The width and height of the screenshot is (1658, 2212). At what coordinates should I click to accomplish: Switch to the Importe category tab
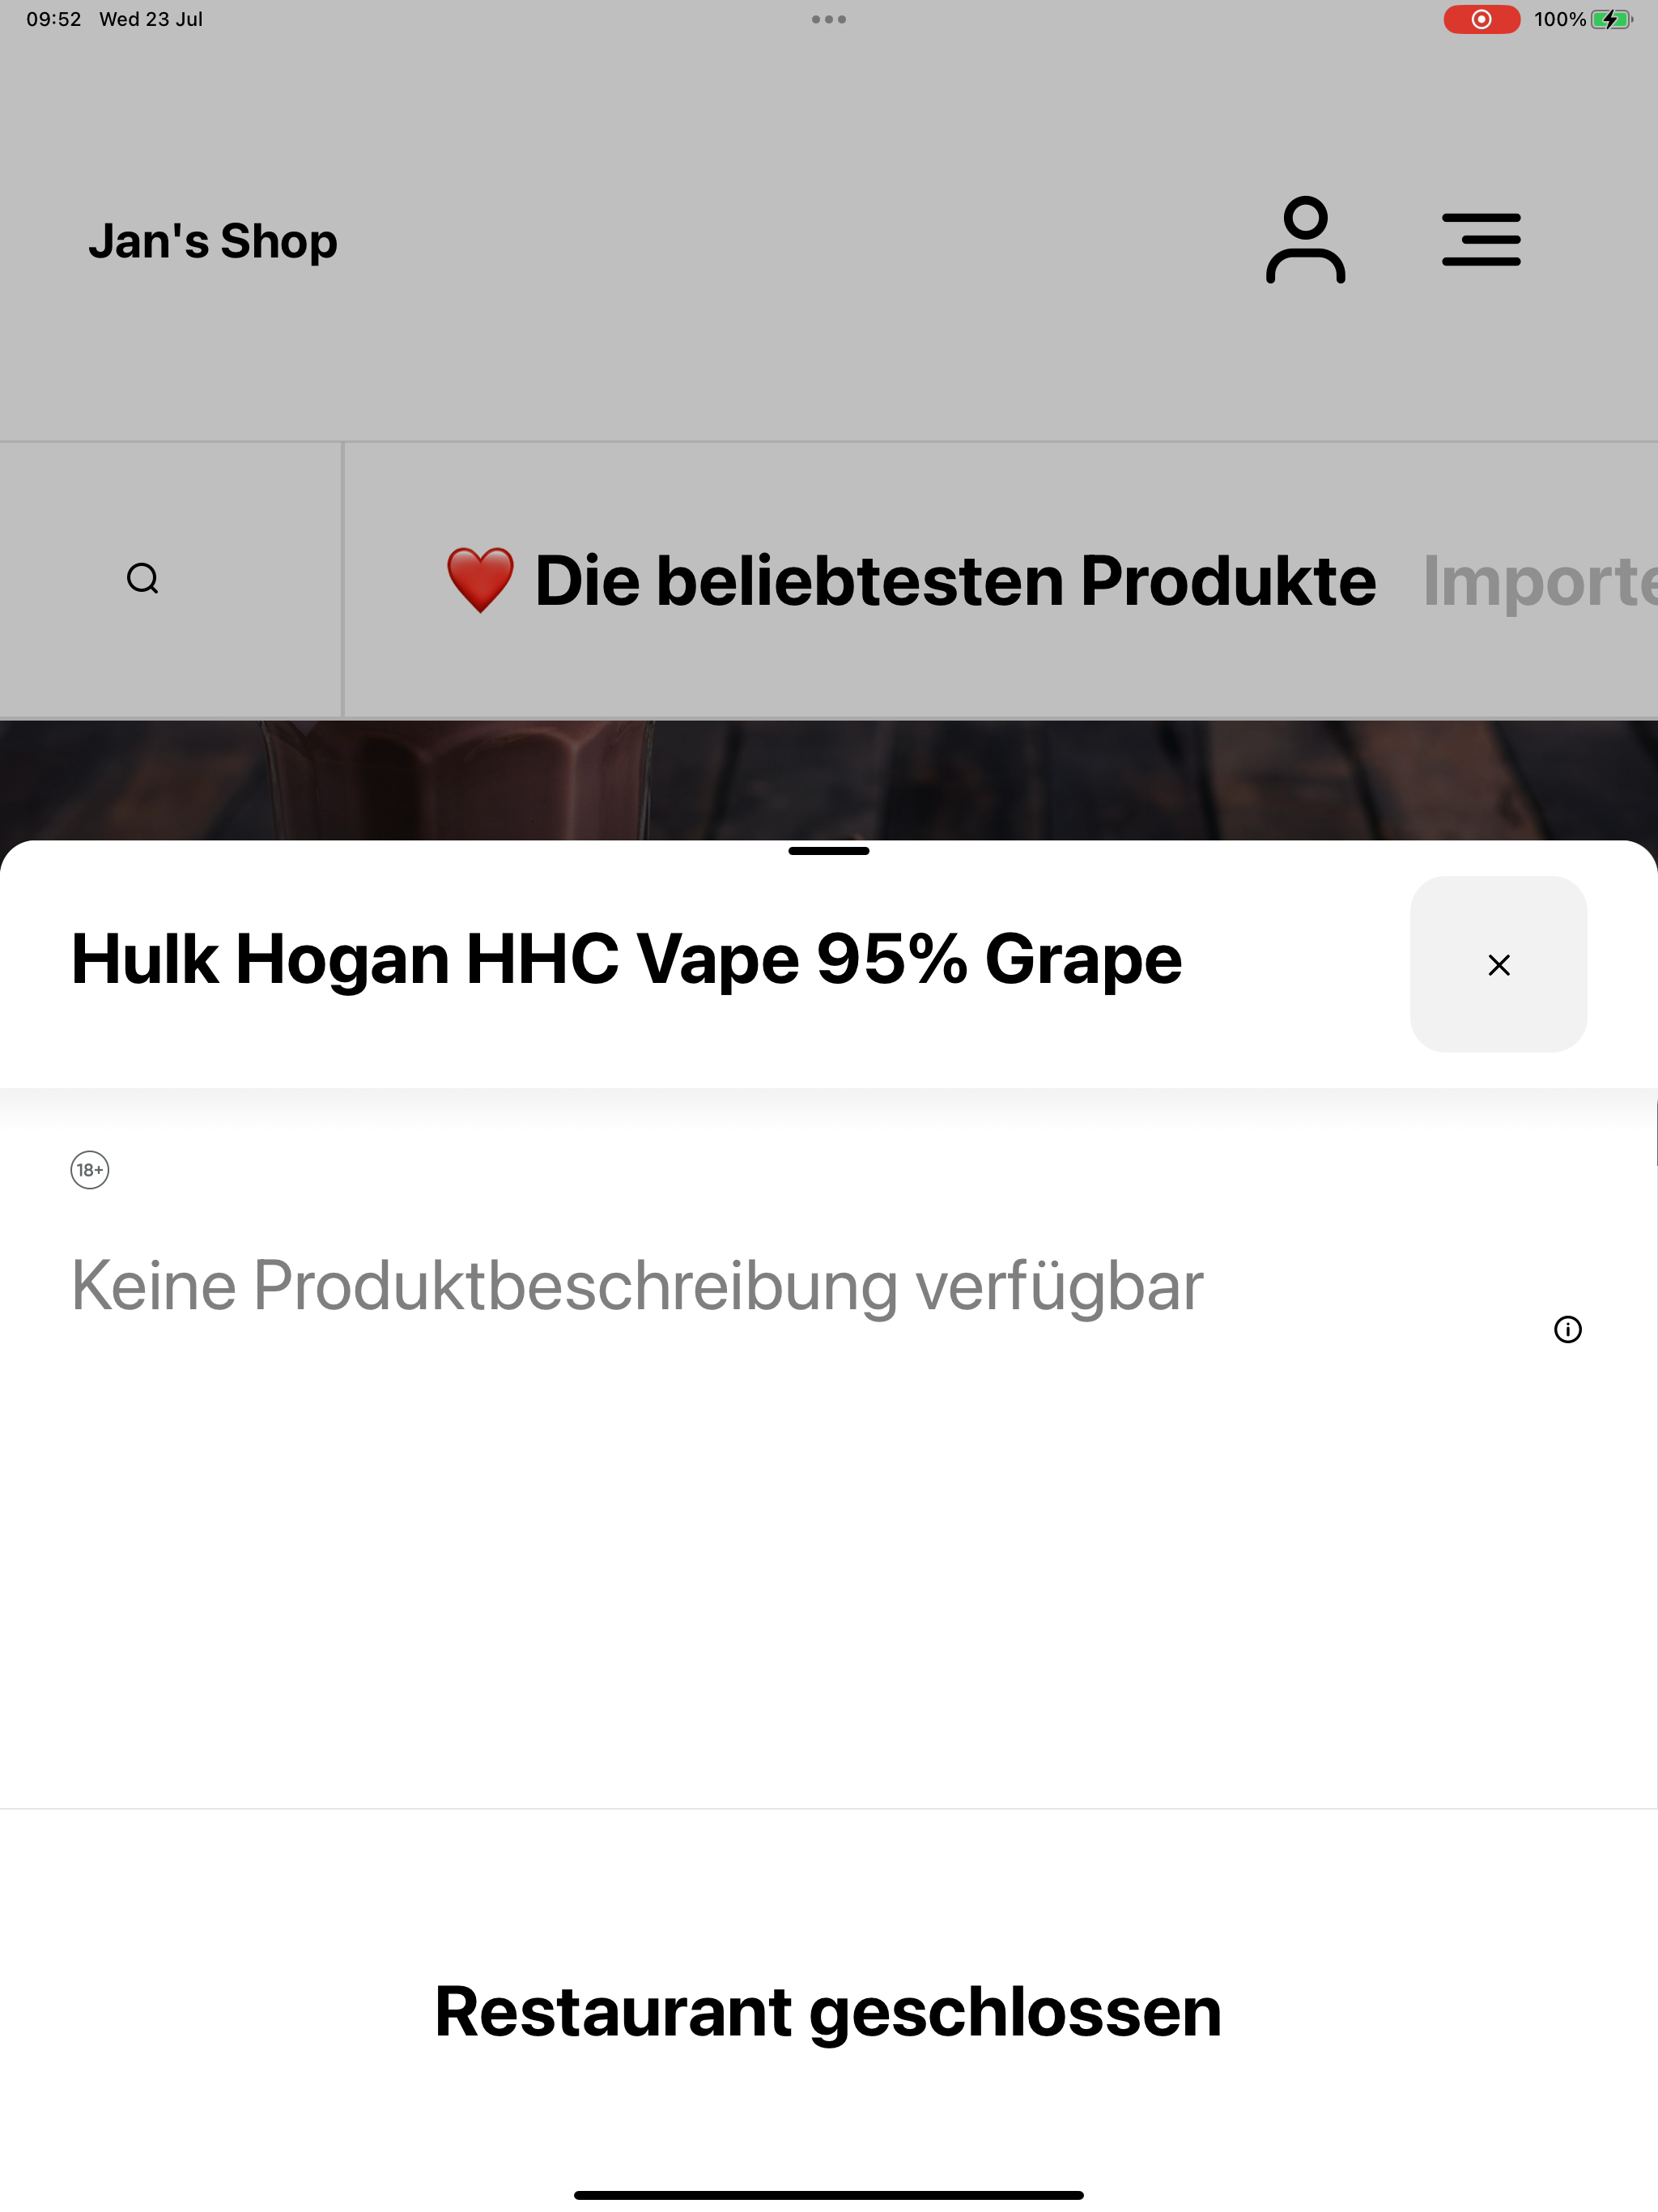click(1540, 581)
